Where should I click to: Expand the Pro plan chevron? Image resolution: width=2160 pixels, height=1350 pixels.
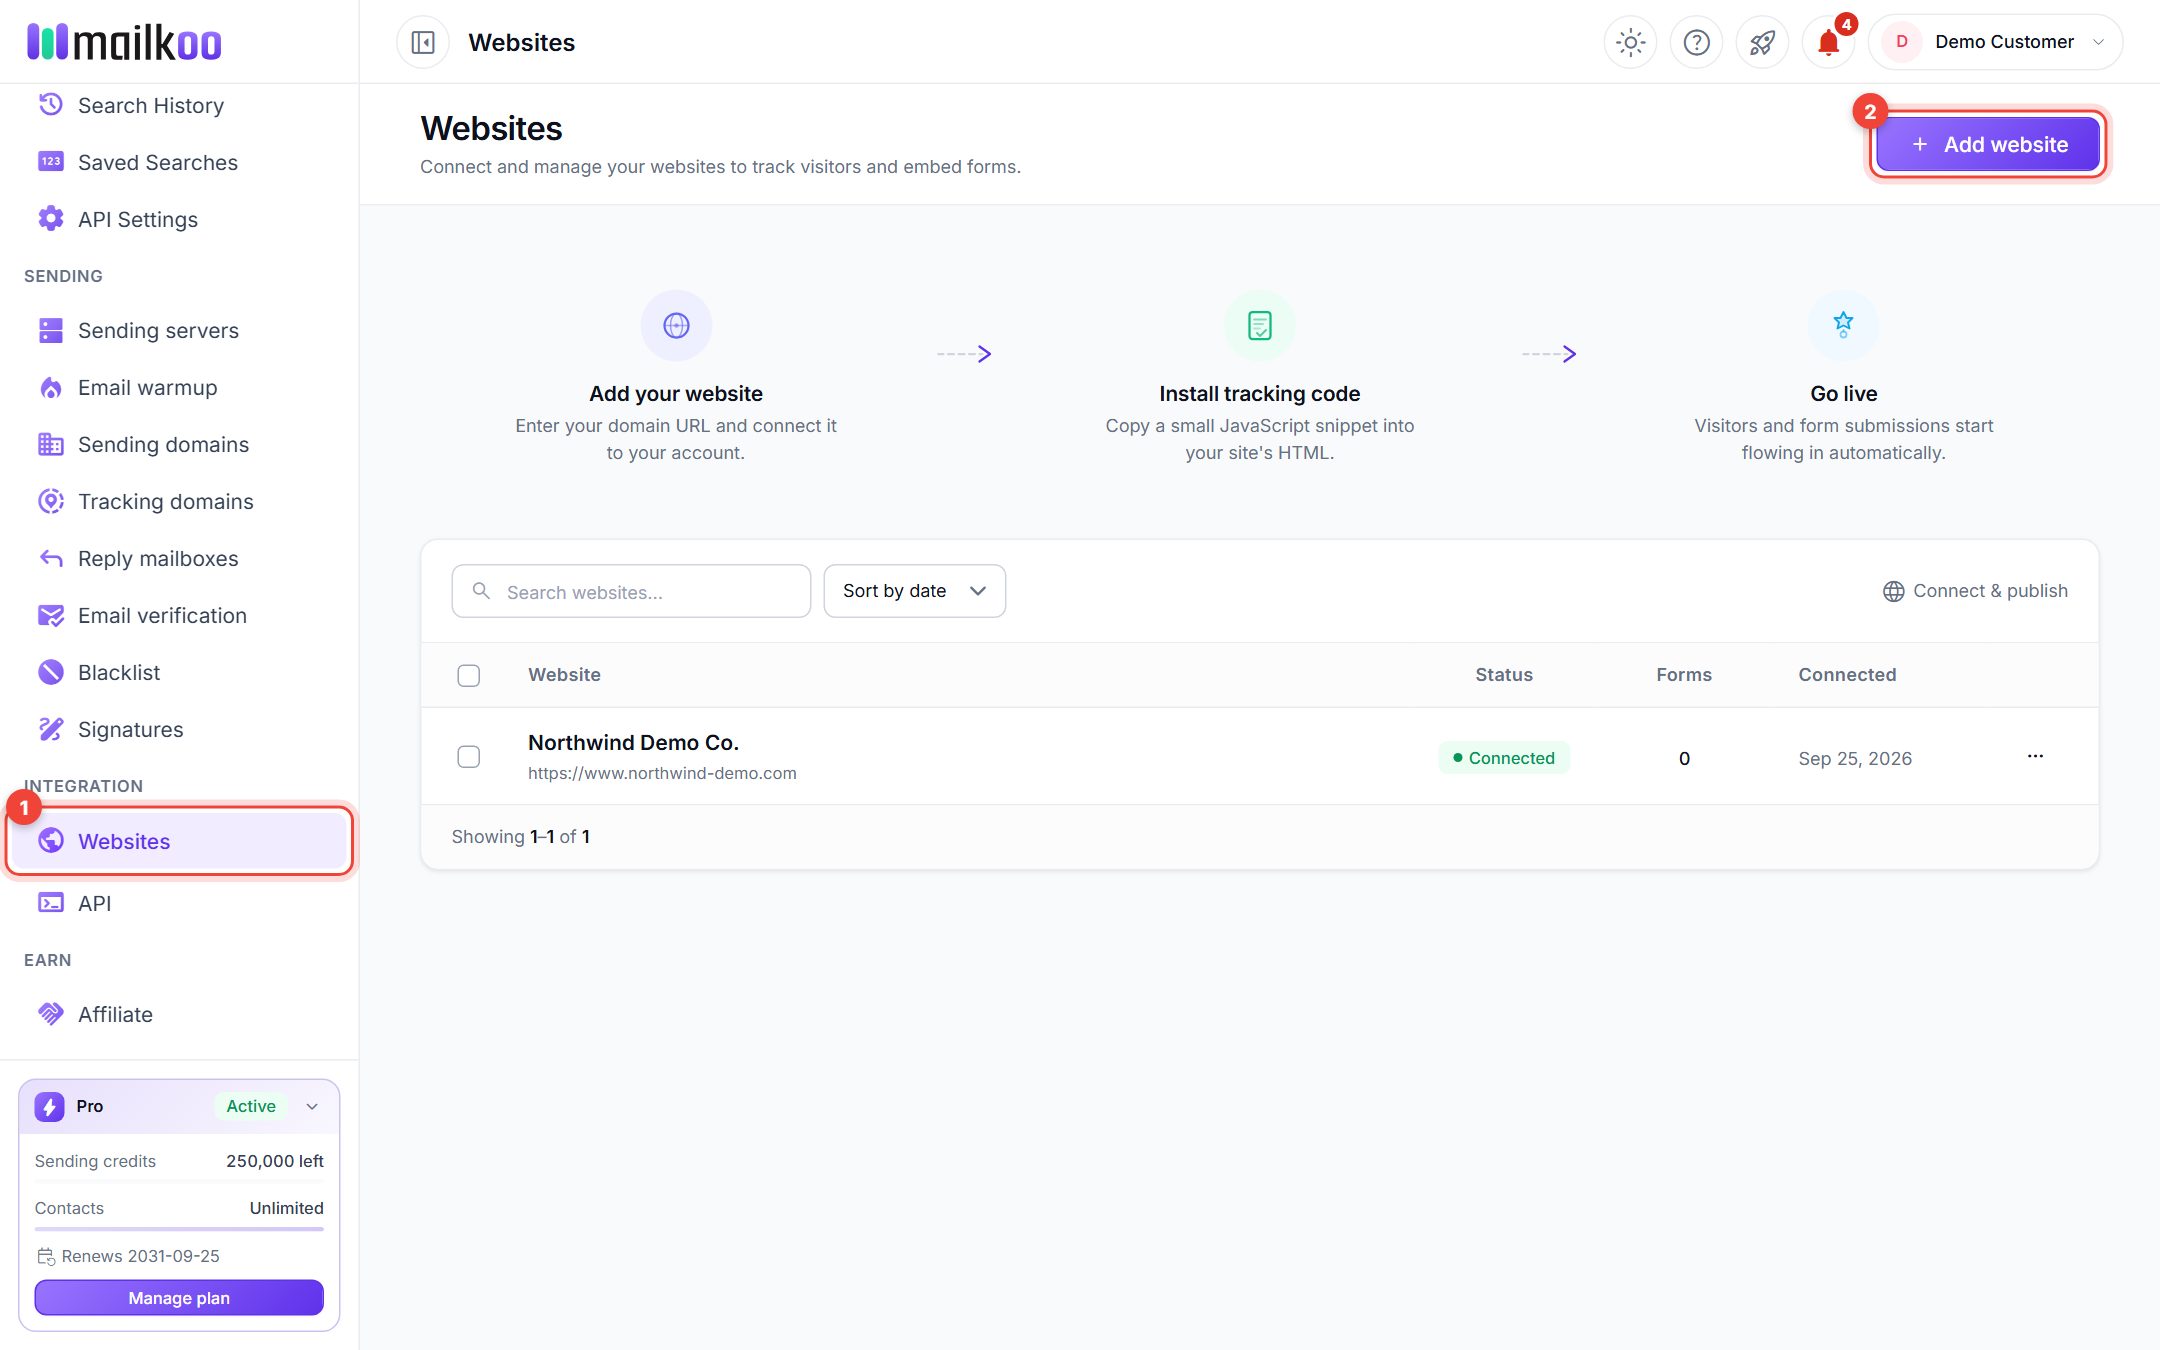pos(312,1106)
